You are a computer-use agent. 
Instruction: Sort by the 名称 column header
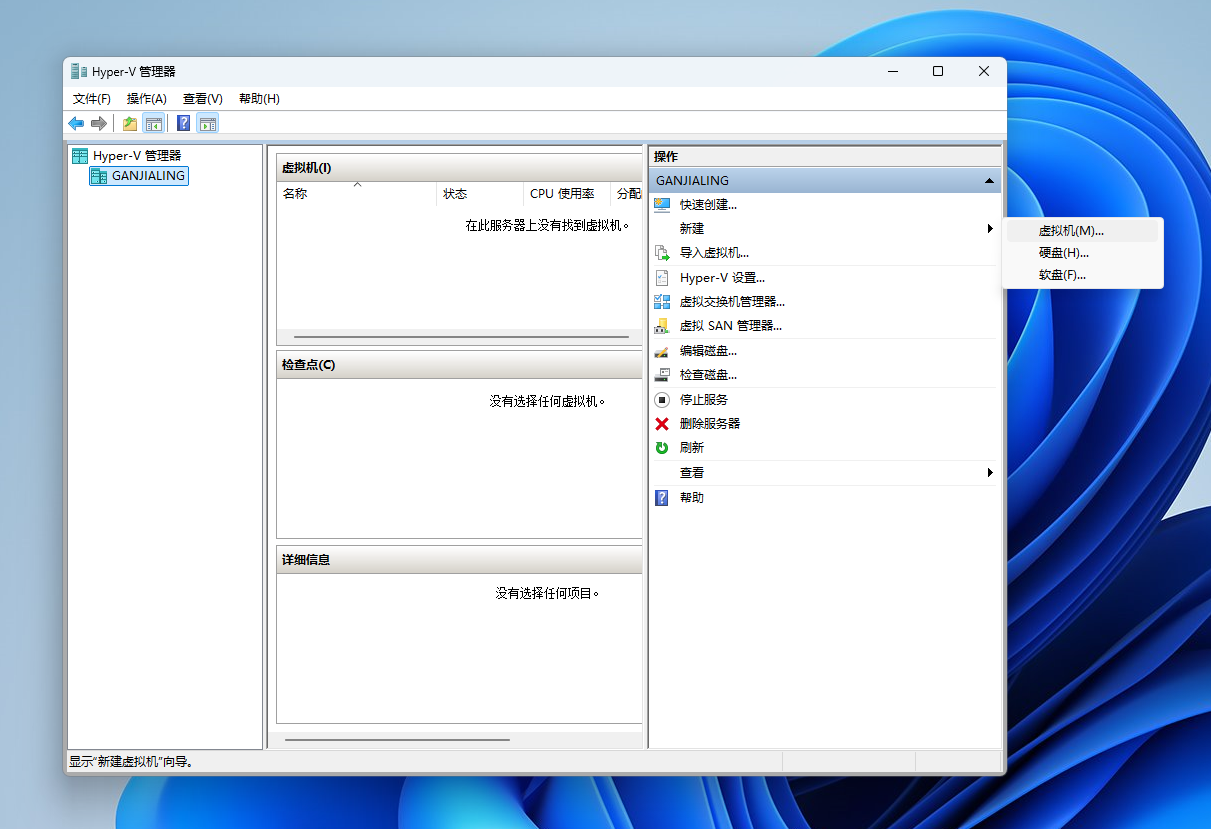357,194
